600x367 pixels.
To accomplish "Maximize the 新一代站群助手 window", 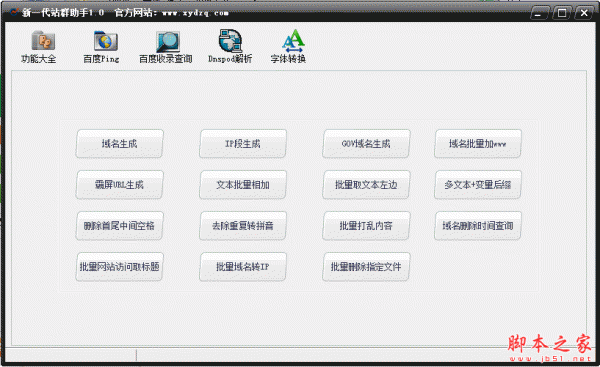I will (562, 13).
